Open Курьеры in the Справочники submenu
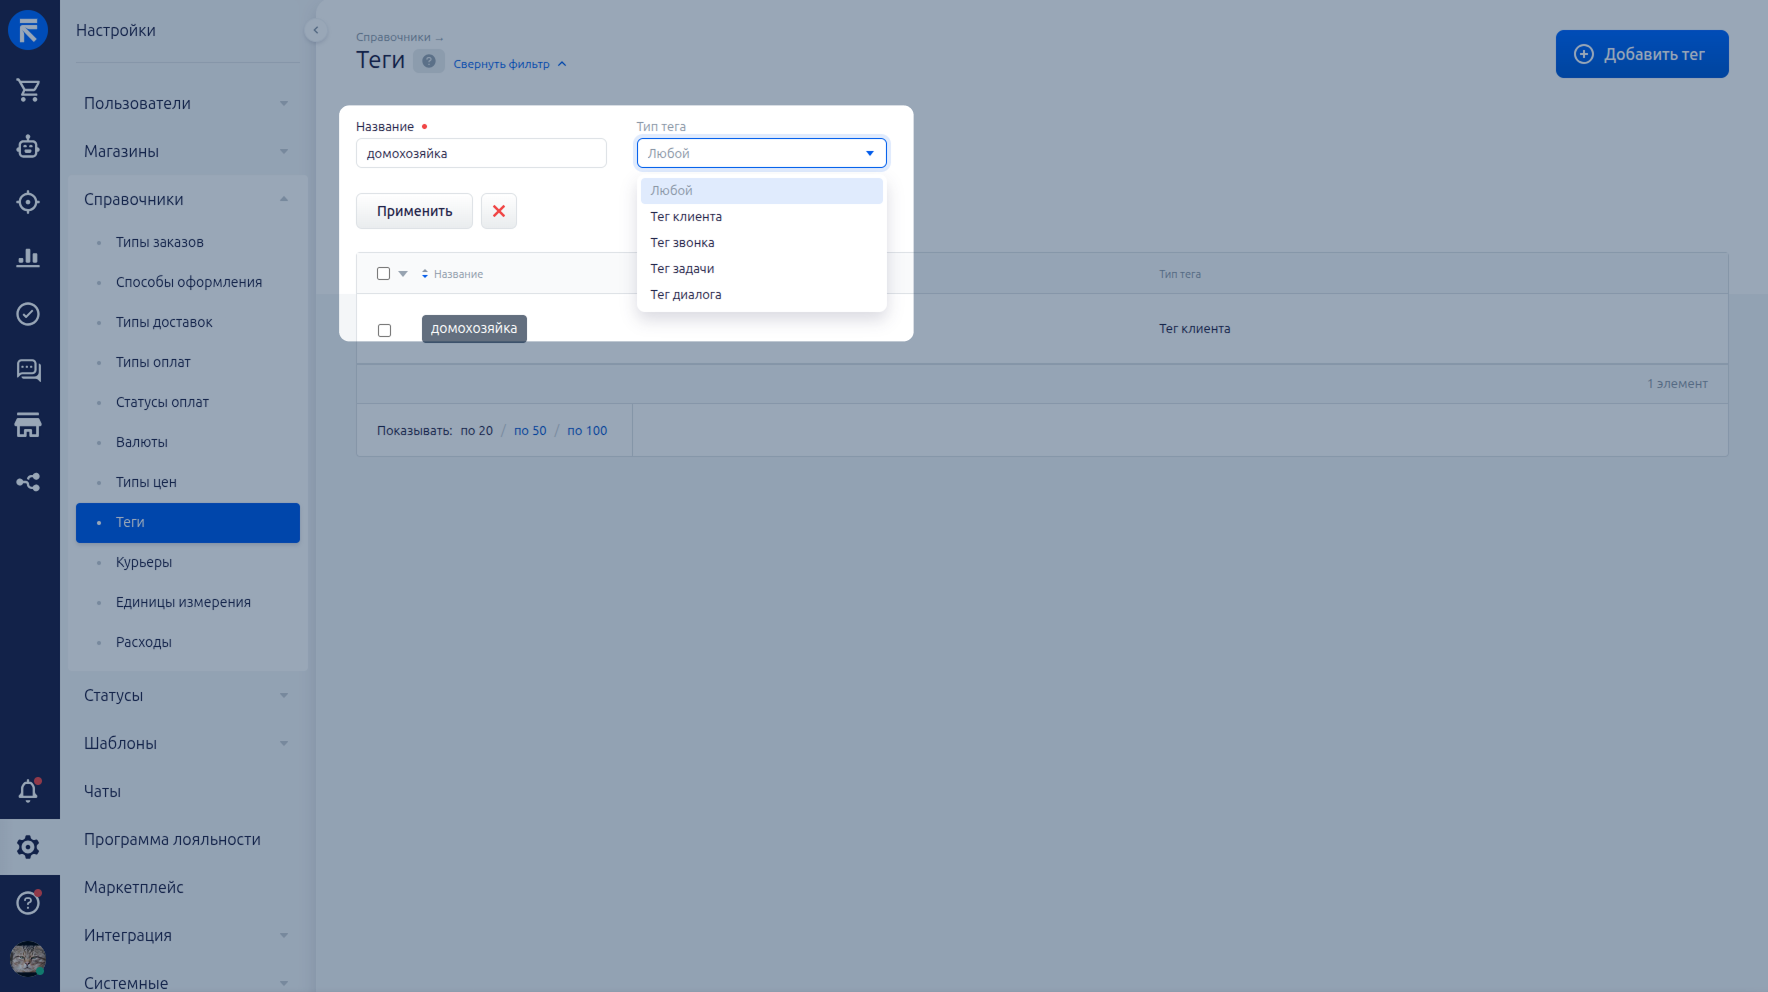Viewport: 1768px width, 992px height. coord(144,562)
